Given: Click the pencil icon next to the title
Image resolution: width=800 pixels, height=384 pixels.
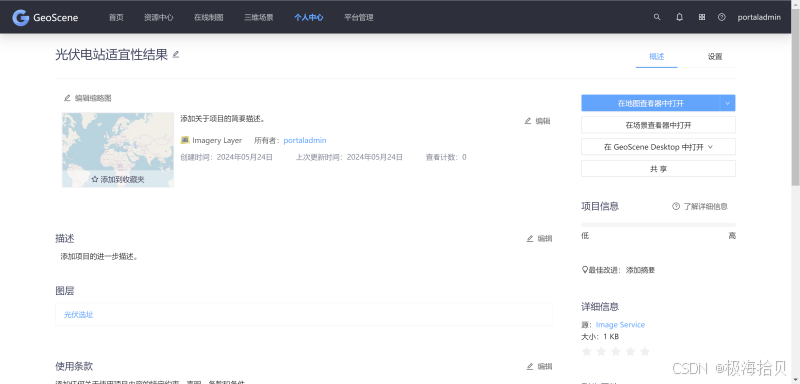Looking at the screenshot, I should tap(176, 54).
